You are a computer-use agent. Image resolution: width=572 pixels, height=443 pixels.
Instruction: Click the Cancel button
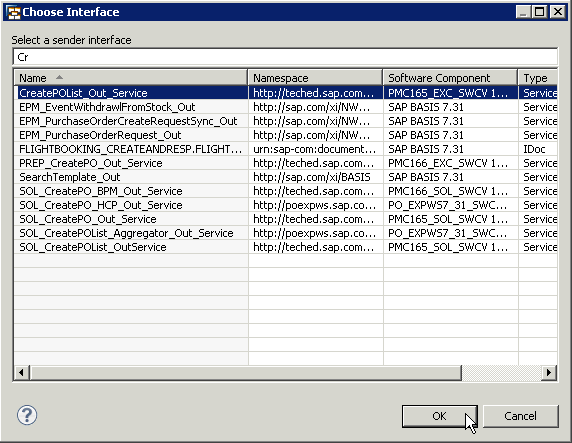point(521,416)
